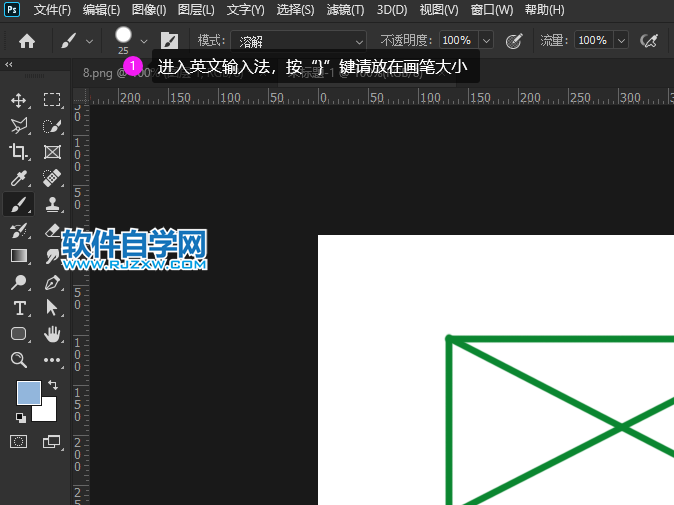Reset default foreground and background colors

tap(21, 417)
